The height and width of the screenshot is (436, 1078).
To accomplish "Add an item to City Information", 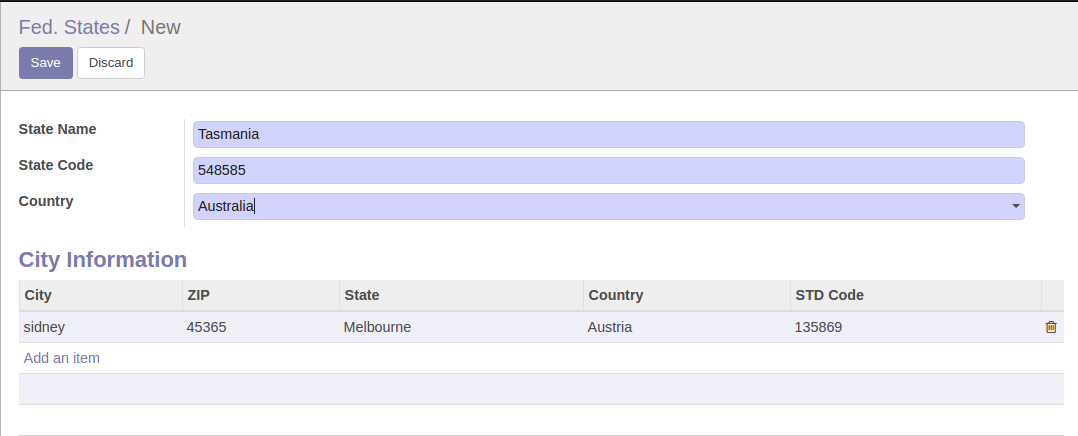I will click(x=61, y=358).
